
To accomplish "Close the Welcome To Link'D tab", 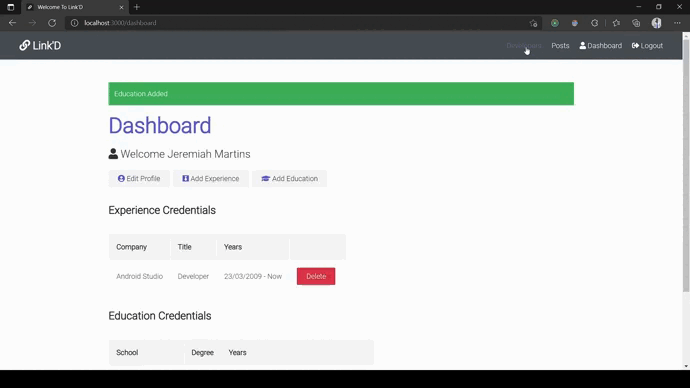I will click(121, 7).
